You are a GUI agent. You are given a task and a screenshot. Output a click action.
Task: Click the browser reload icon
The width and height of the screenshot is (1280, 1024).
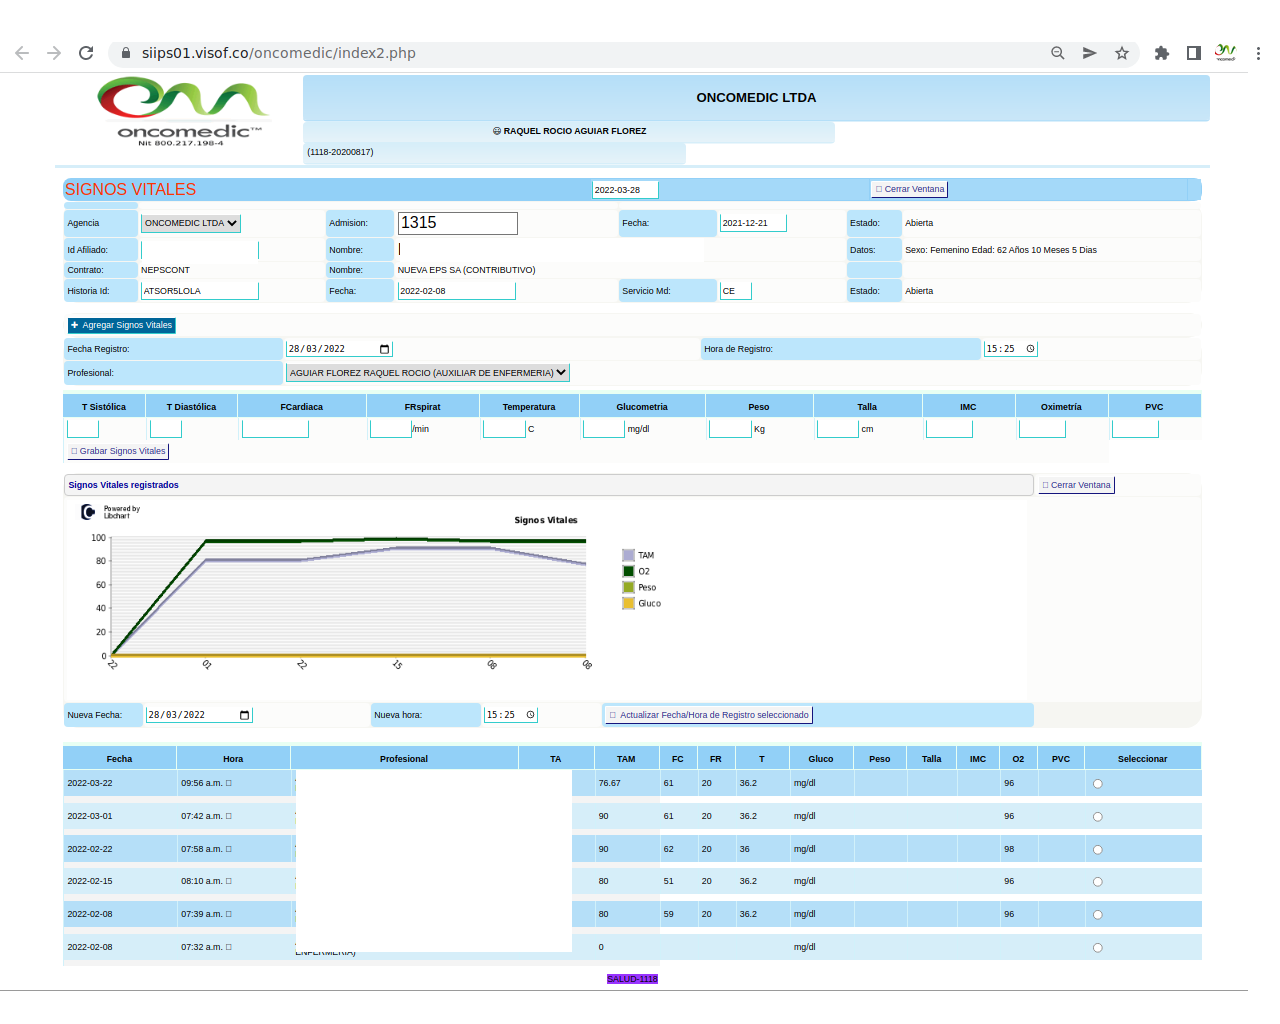tap(86, 53)
